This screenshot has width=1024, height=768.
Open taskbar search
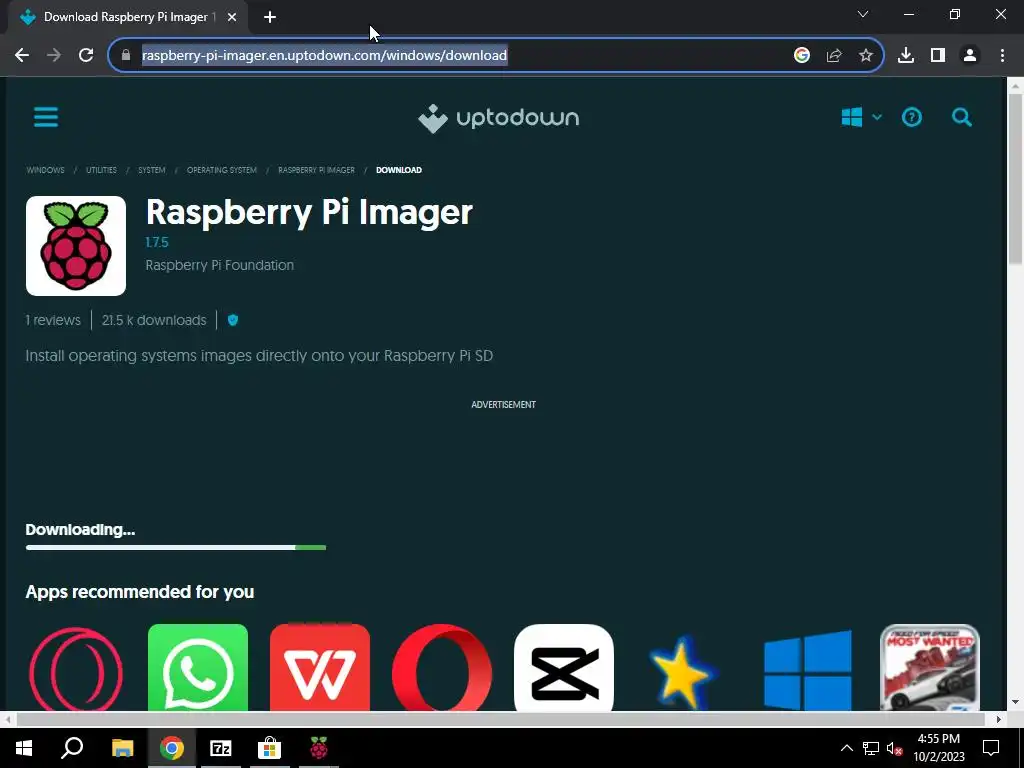pos(72,748)
